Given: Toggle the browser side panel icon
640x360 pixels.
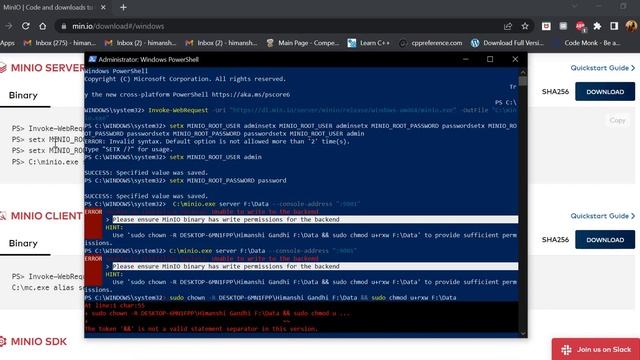Looking at the screenshot, I should tap(614, 26).
